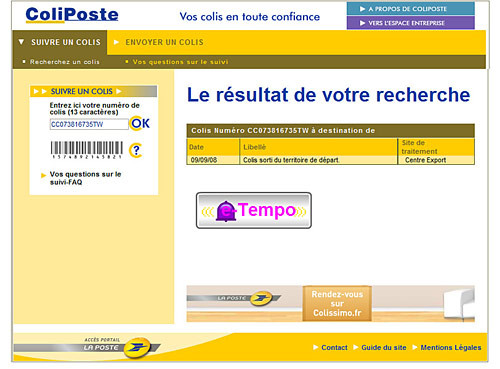Open the Accès portail La Poste logo

(x=87, y=347)
